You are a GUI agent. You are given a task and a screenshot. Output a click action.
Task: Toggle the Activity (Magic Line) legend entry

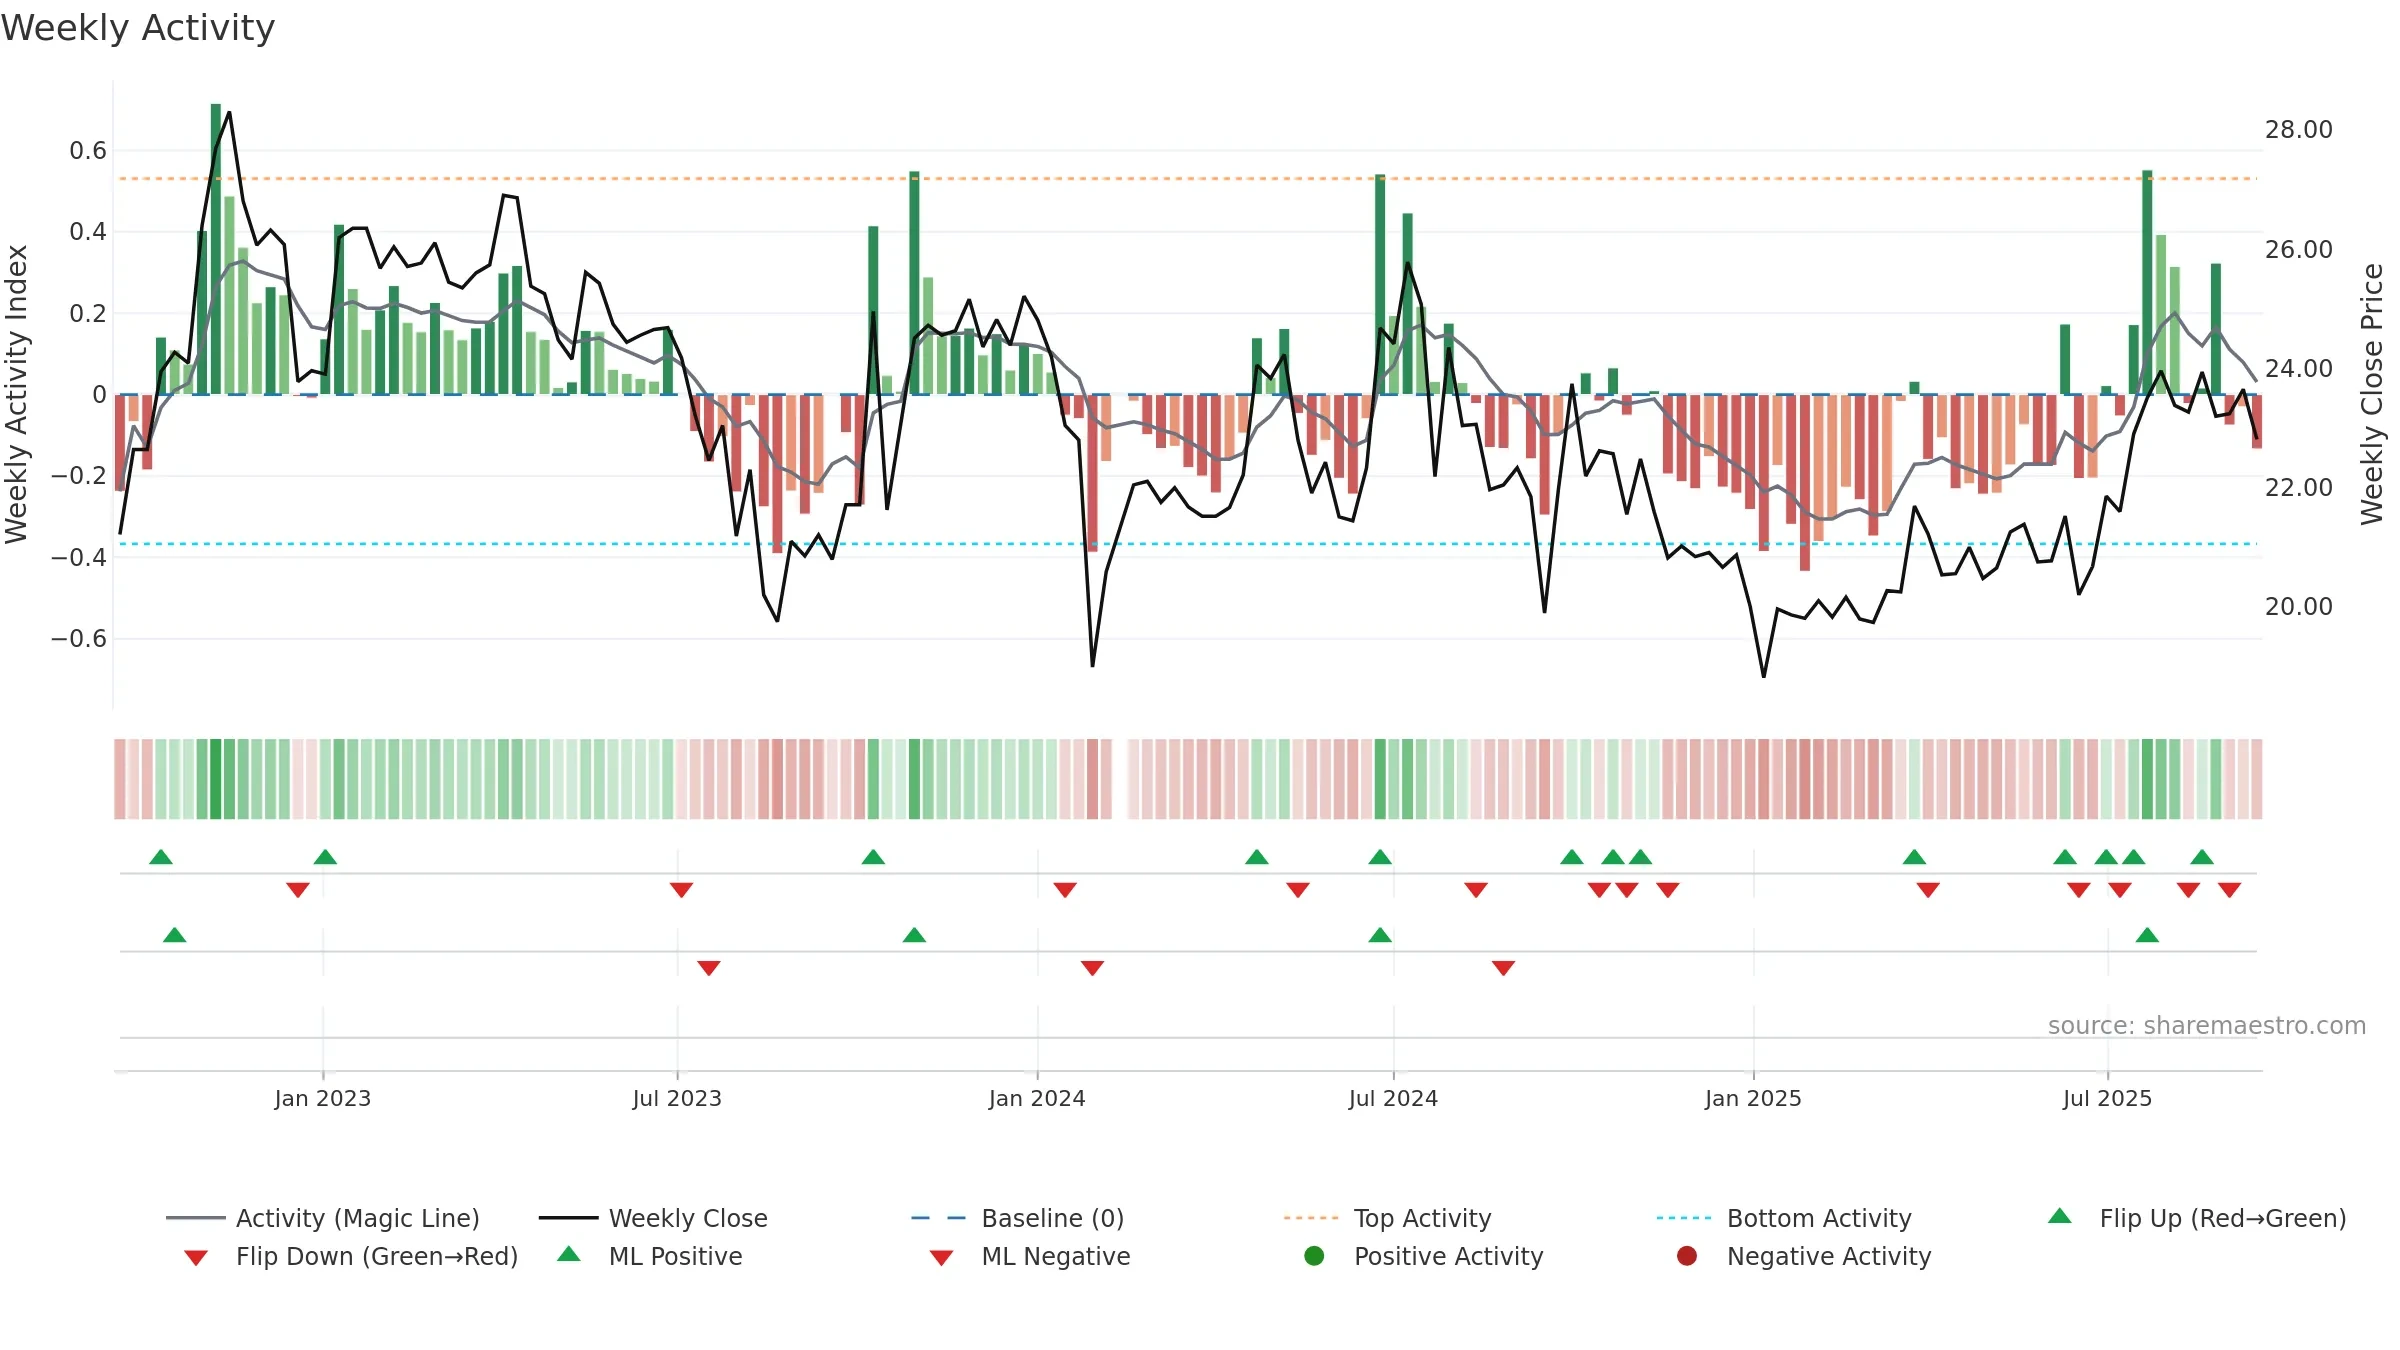click(323, 1218)
